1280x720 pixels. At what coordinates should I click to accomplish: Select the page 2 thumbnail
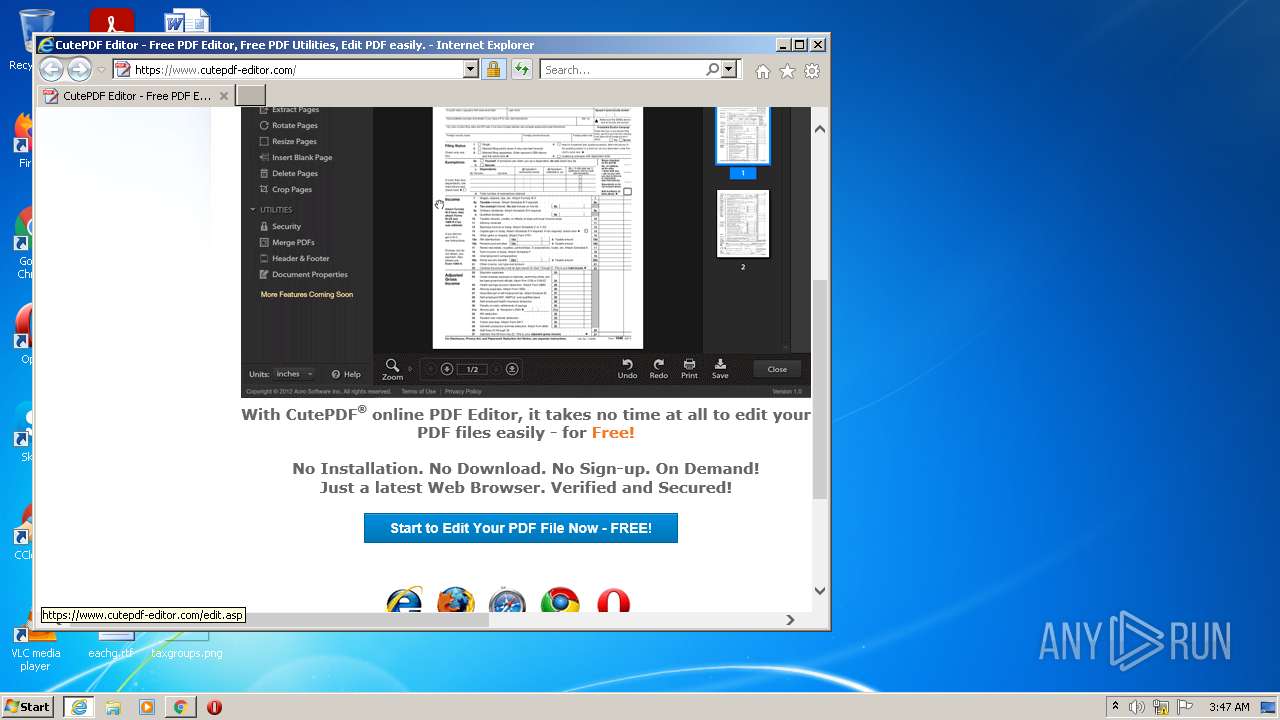[743, 224]
